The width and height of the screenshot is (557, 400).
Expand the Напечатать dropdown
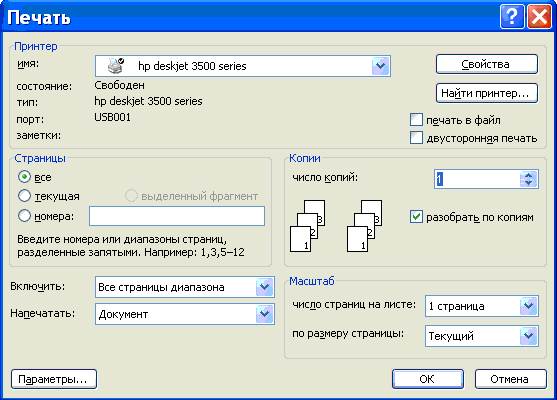264,314
